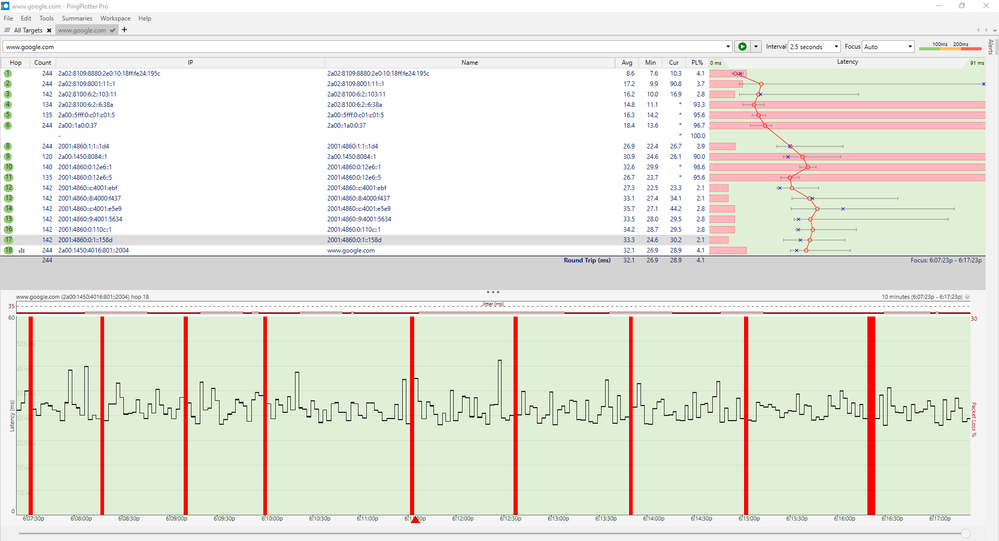Screen dimensions: 999x541
Task: Add a new target tab with plus
Action: click(x=124, y=30)
